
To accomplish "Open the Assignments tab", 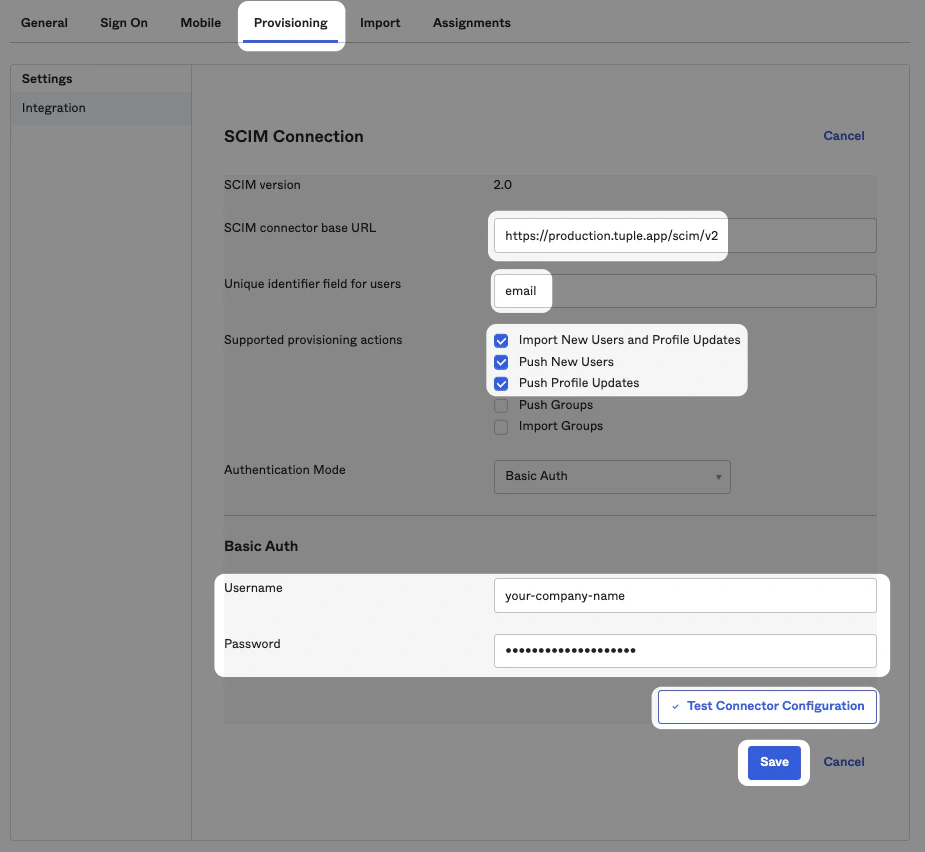I will (471, 22).
